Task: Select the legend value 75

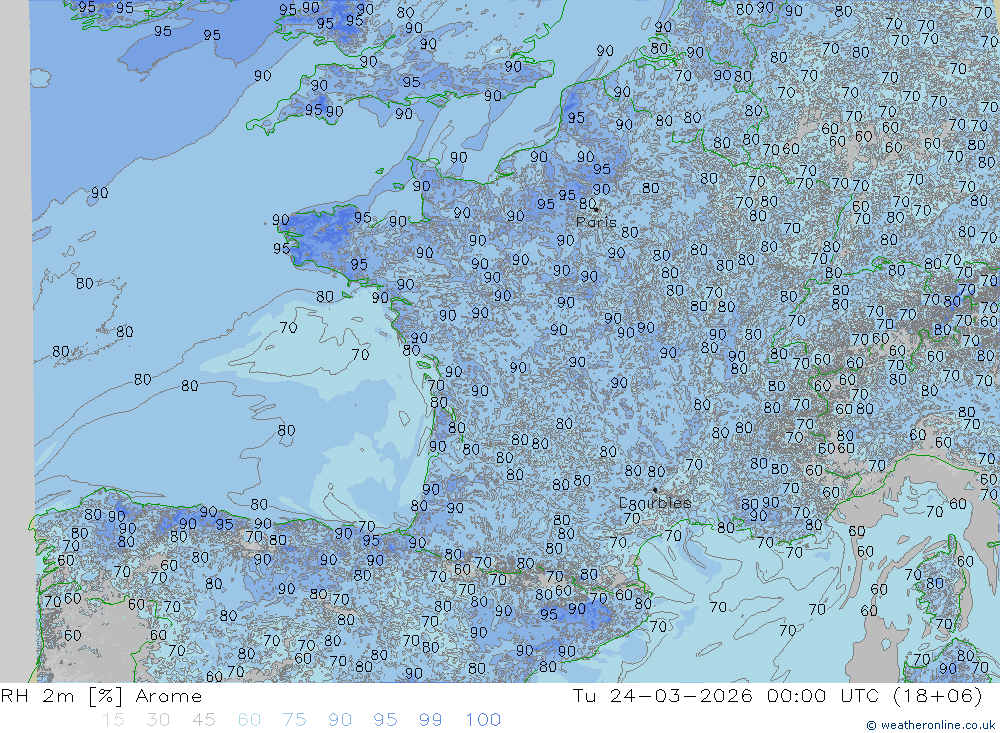Action: click(294, 720)
